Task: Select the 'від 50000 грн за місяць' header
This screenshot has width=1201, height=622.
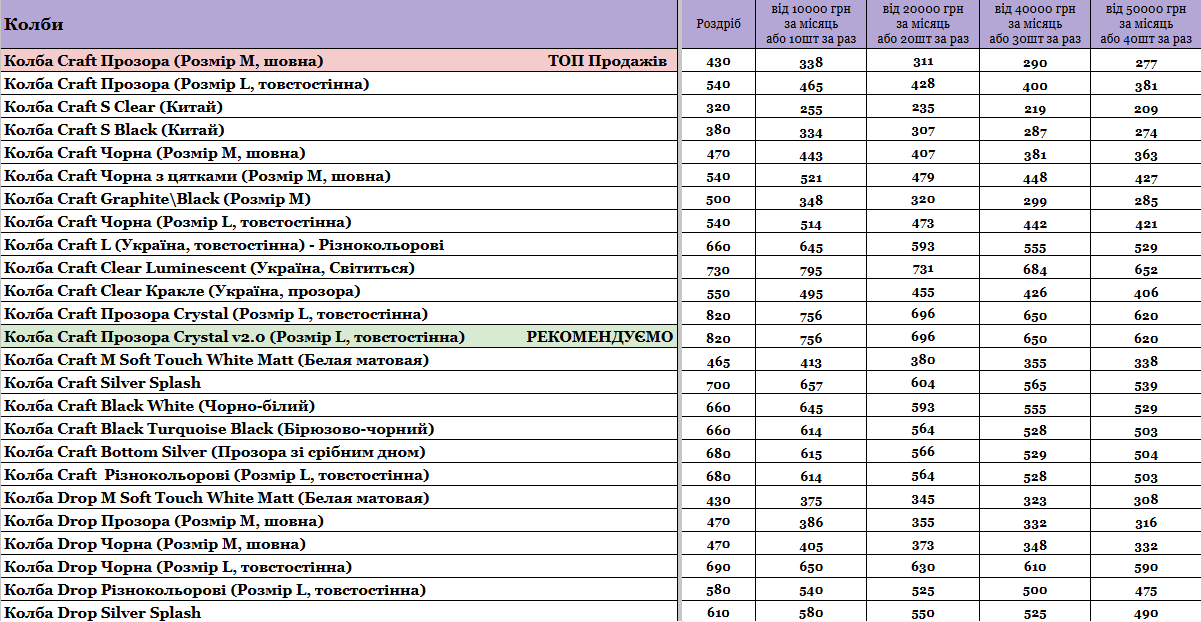Action: click(x=1145, y=24)
